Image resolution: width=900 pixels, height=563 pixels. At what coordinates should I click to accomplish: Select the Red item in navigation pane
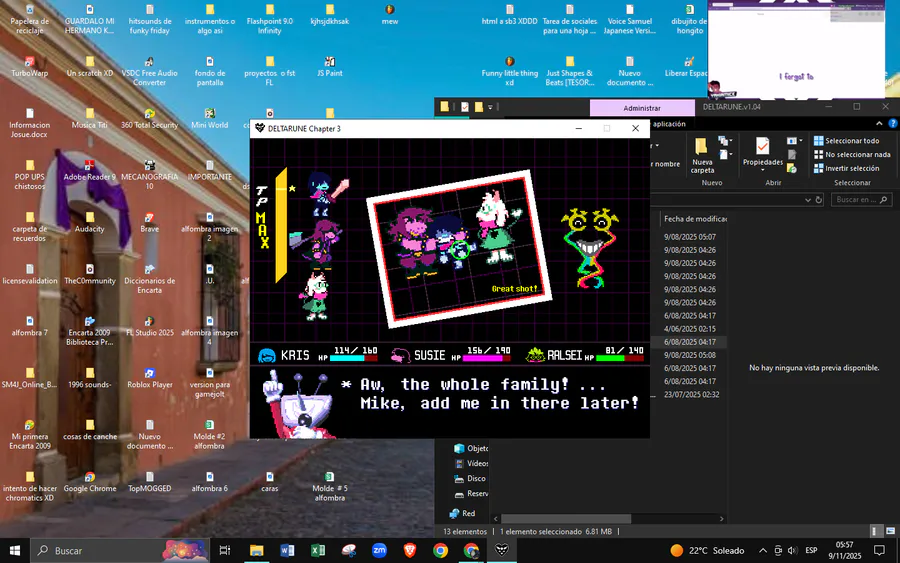[x=462, y=513]
